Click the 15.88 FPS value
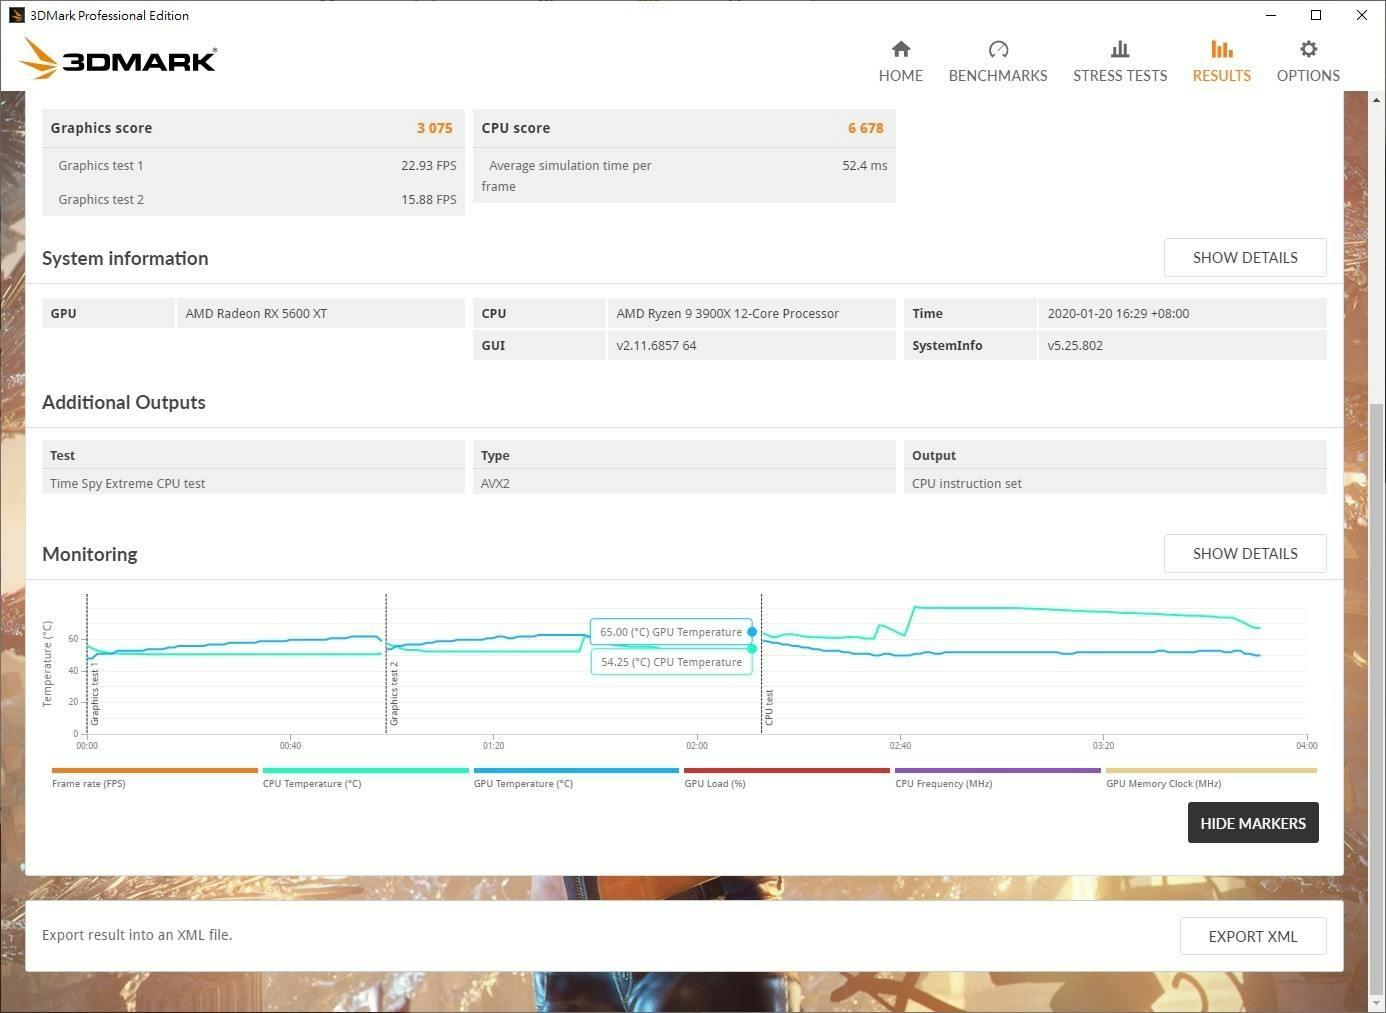 pos(428,200)
